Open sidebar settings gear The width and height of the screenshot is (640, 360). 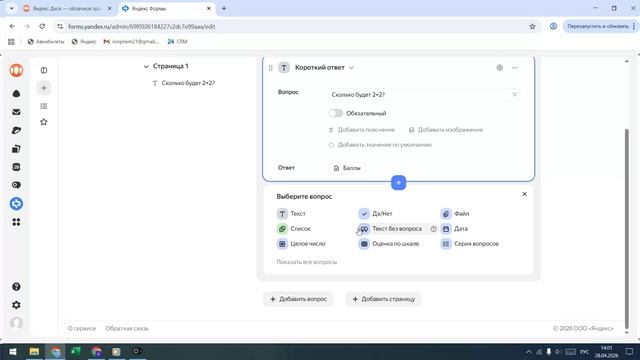pyautogui.click(x=16, y=305)
